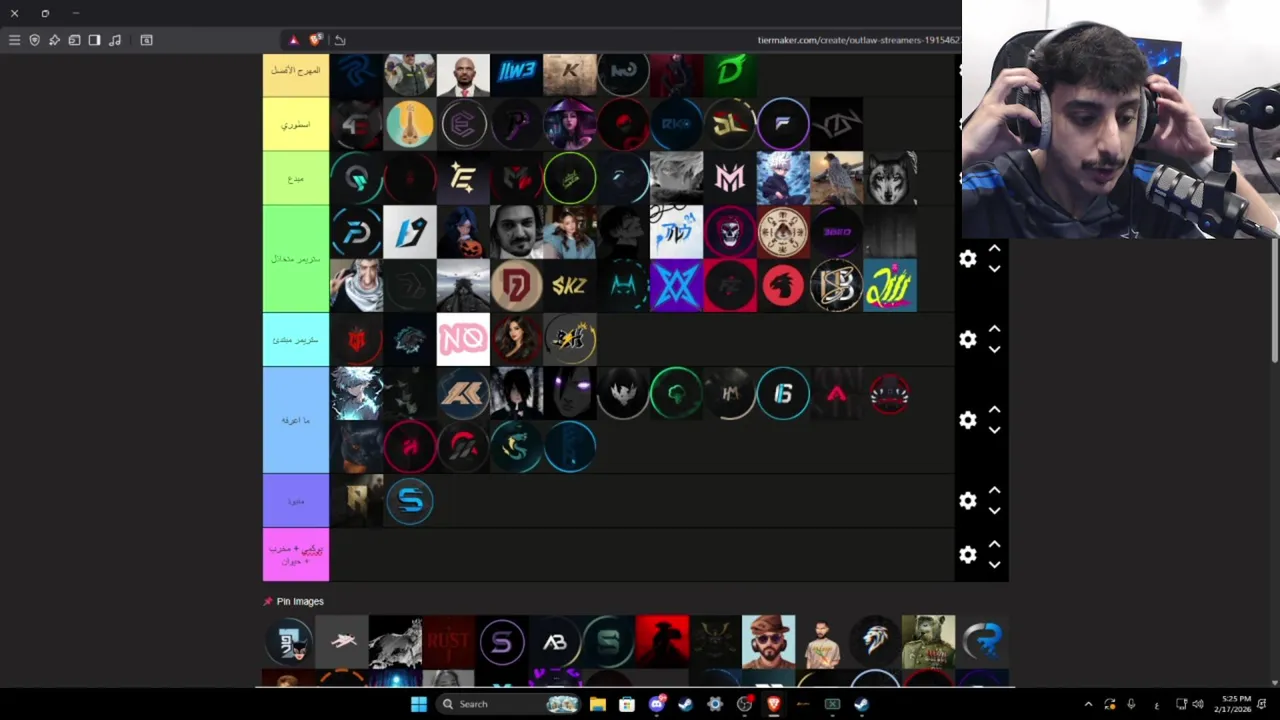Click the pale yellow top tier label
The width and height of the screenshot is (1280, 720).
296,75
